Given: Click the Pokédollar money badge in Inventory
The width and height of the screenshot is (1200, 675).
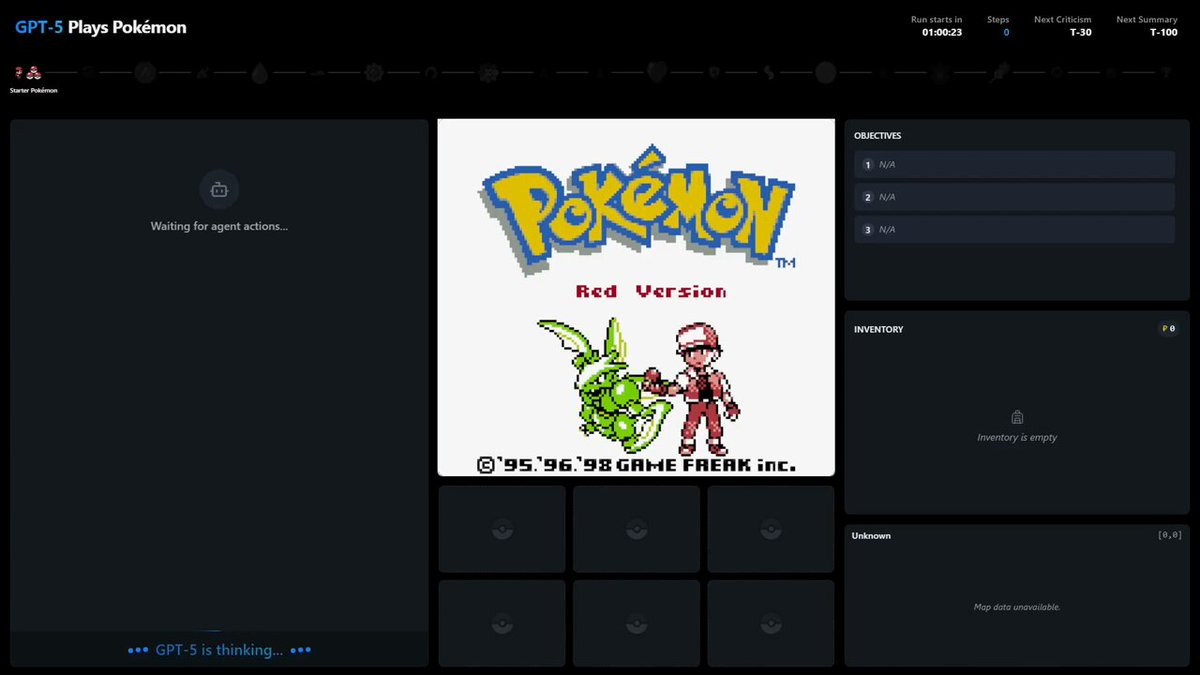Looking at the screenshot, I should click(1167, 329).
